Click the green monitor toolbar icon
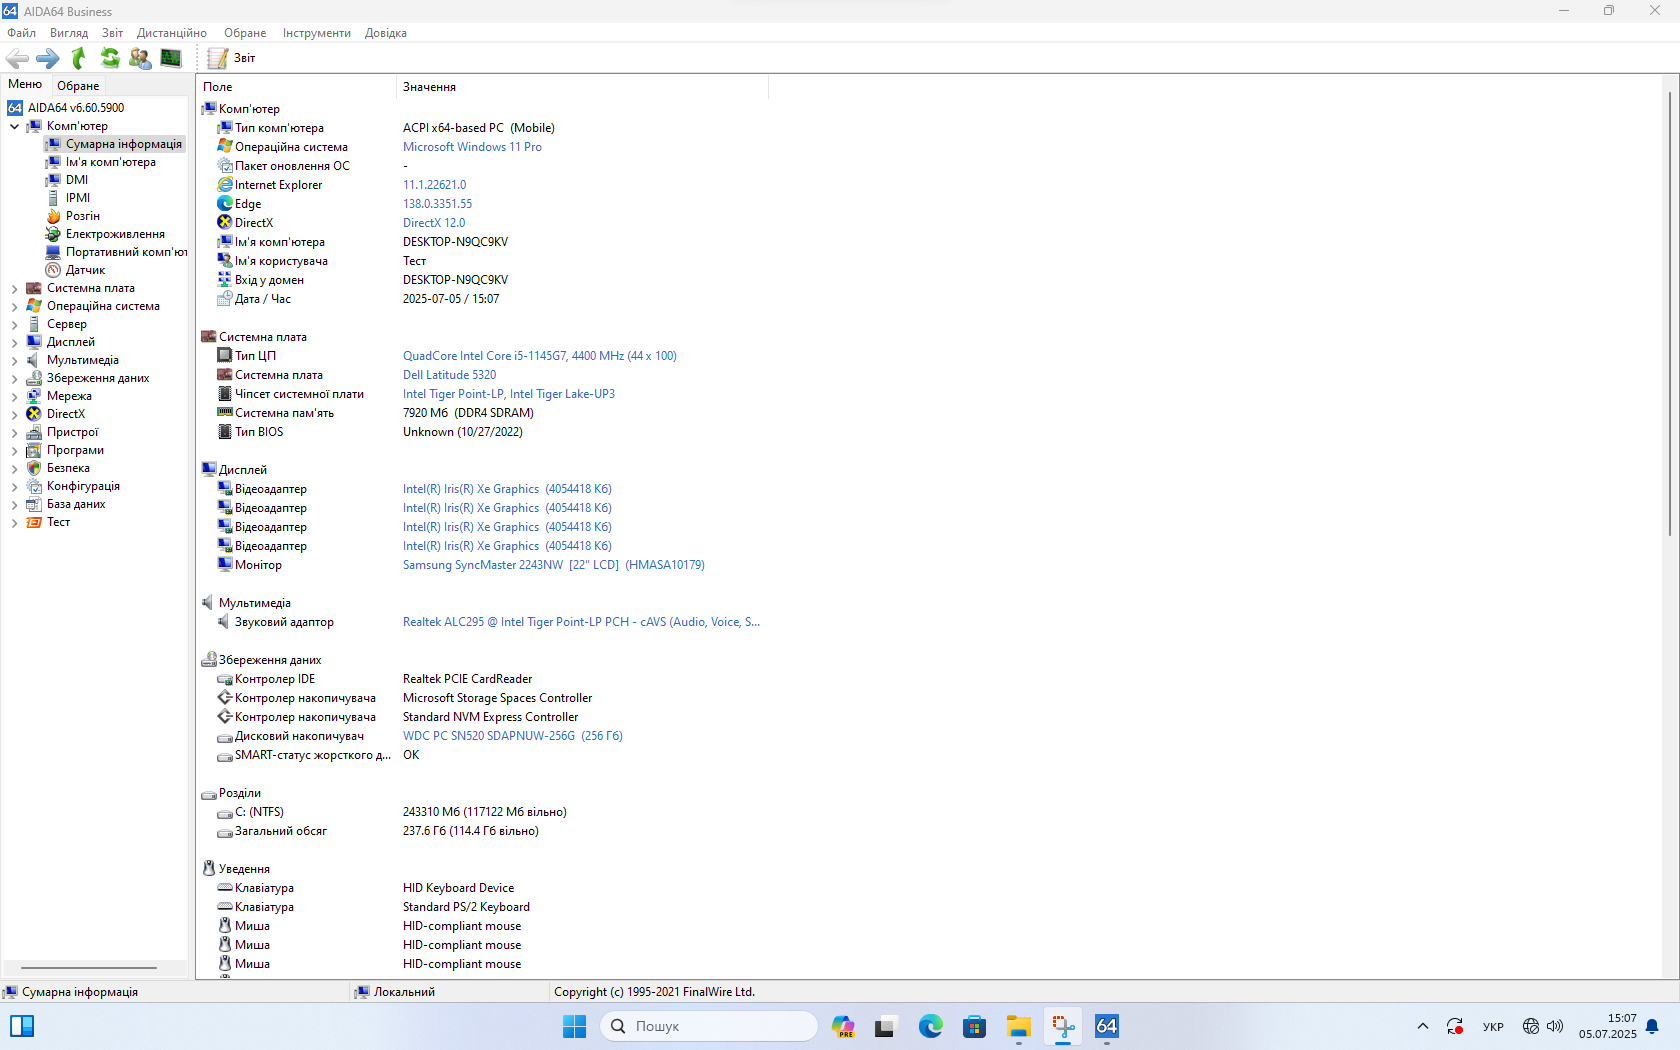 [171, 59]
